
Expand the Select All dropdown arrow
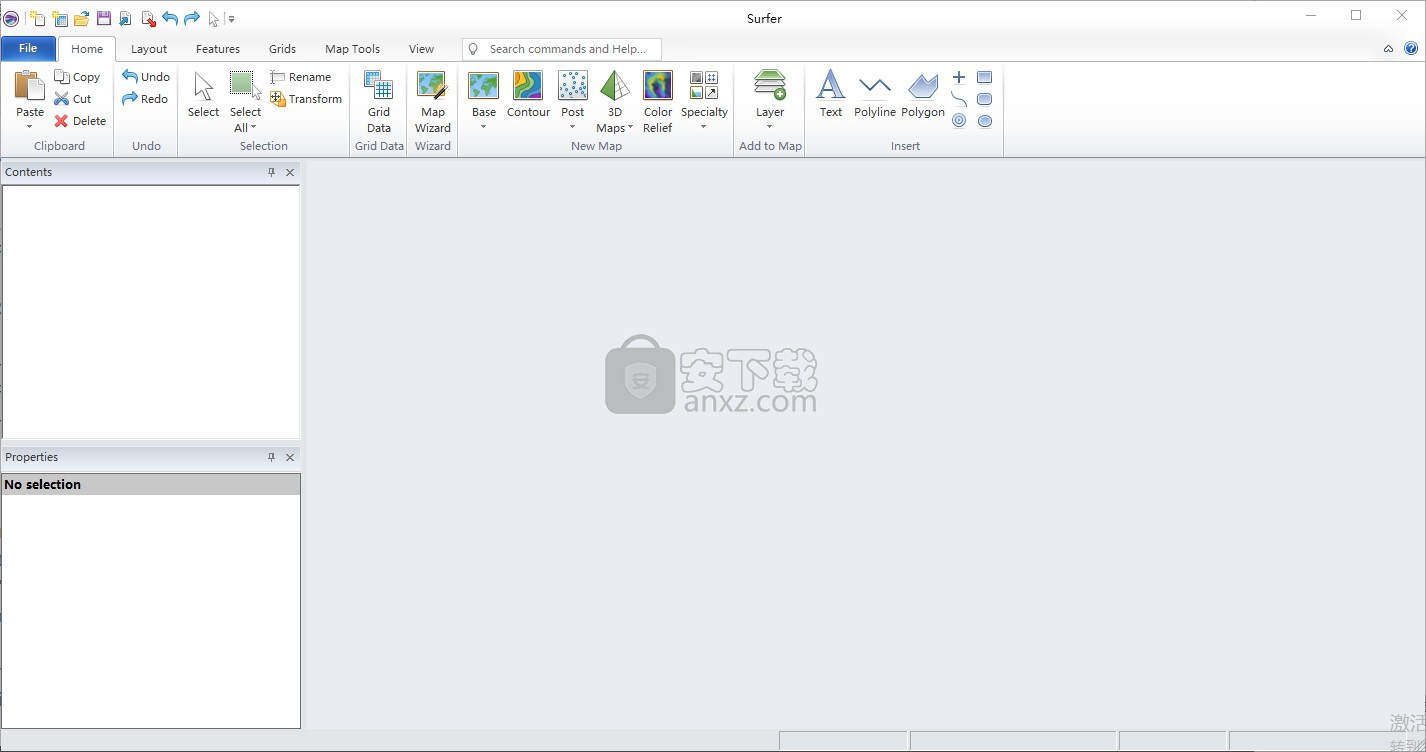tap(254, 128)
